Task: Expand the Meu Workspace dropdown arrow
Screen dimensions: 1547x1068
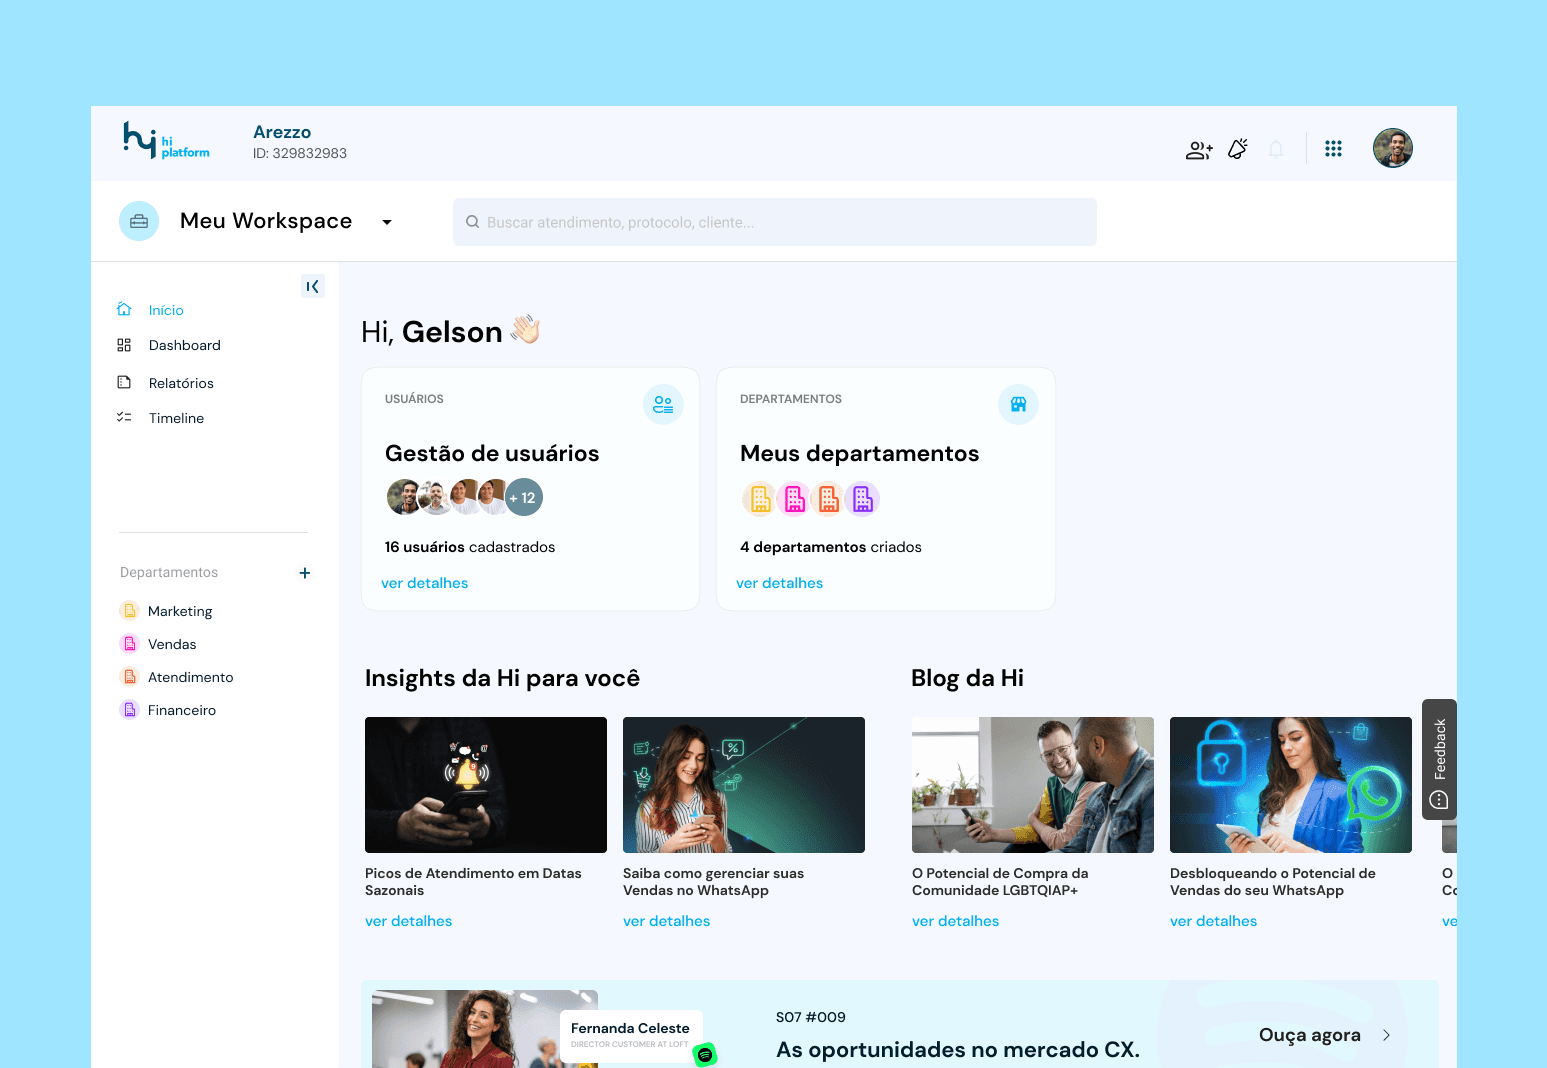Action: click(387, 222)
